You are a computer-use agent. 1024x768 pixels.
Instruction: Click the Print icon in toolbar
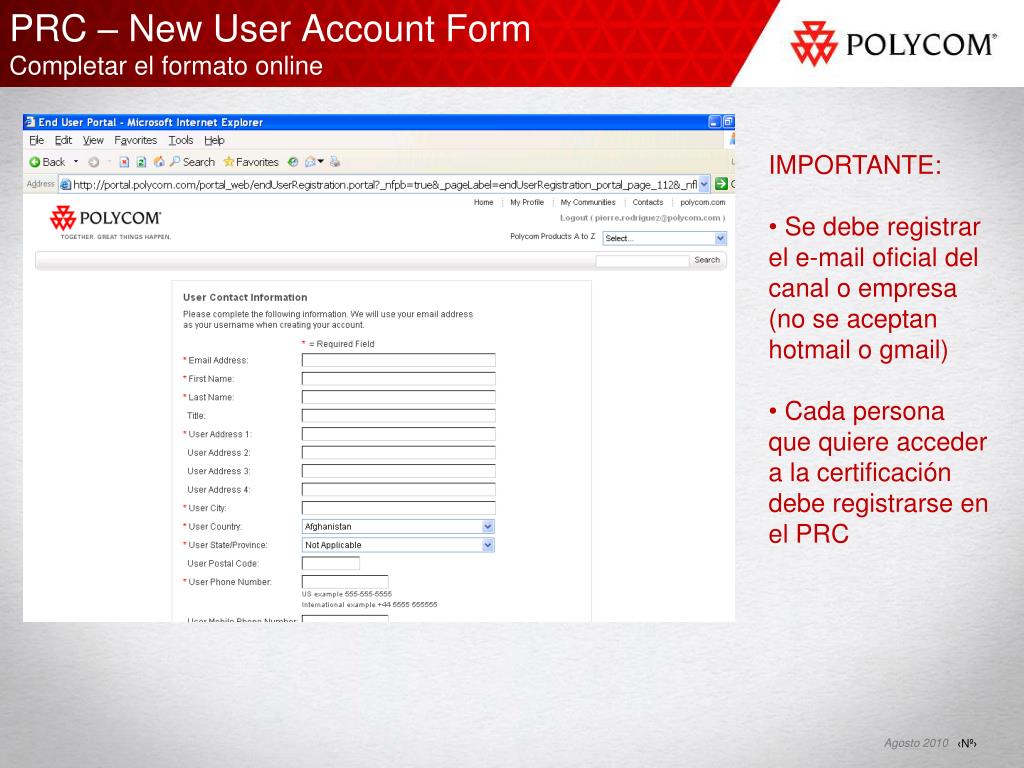pyautogui.click(x=335, y=162)
